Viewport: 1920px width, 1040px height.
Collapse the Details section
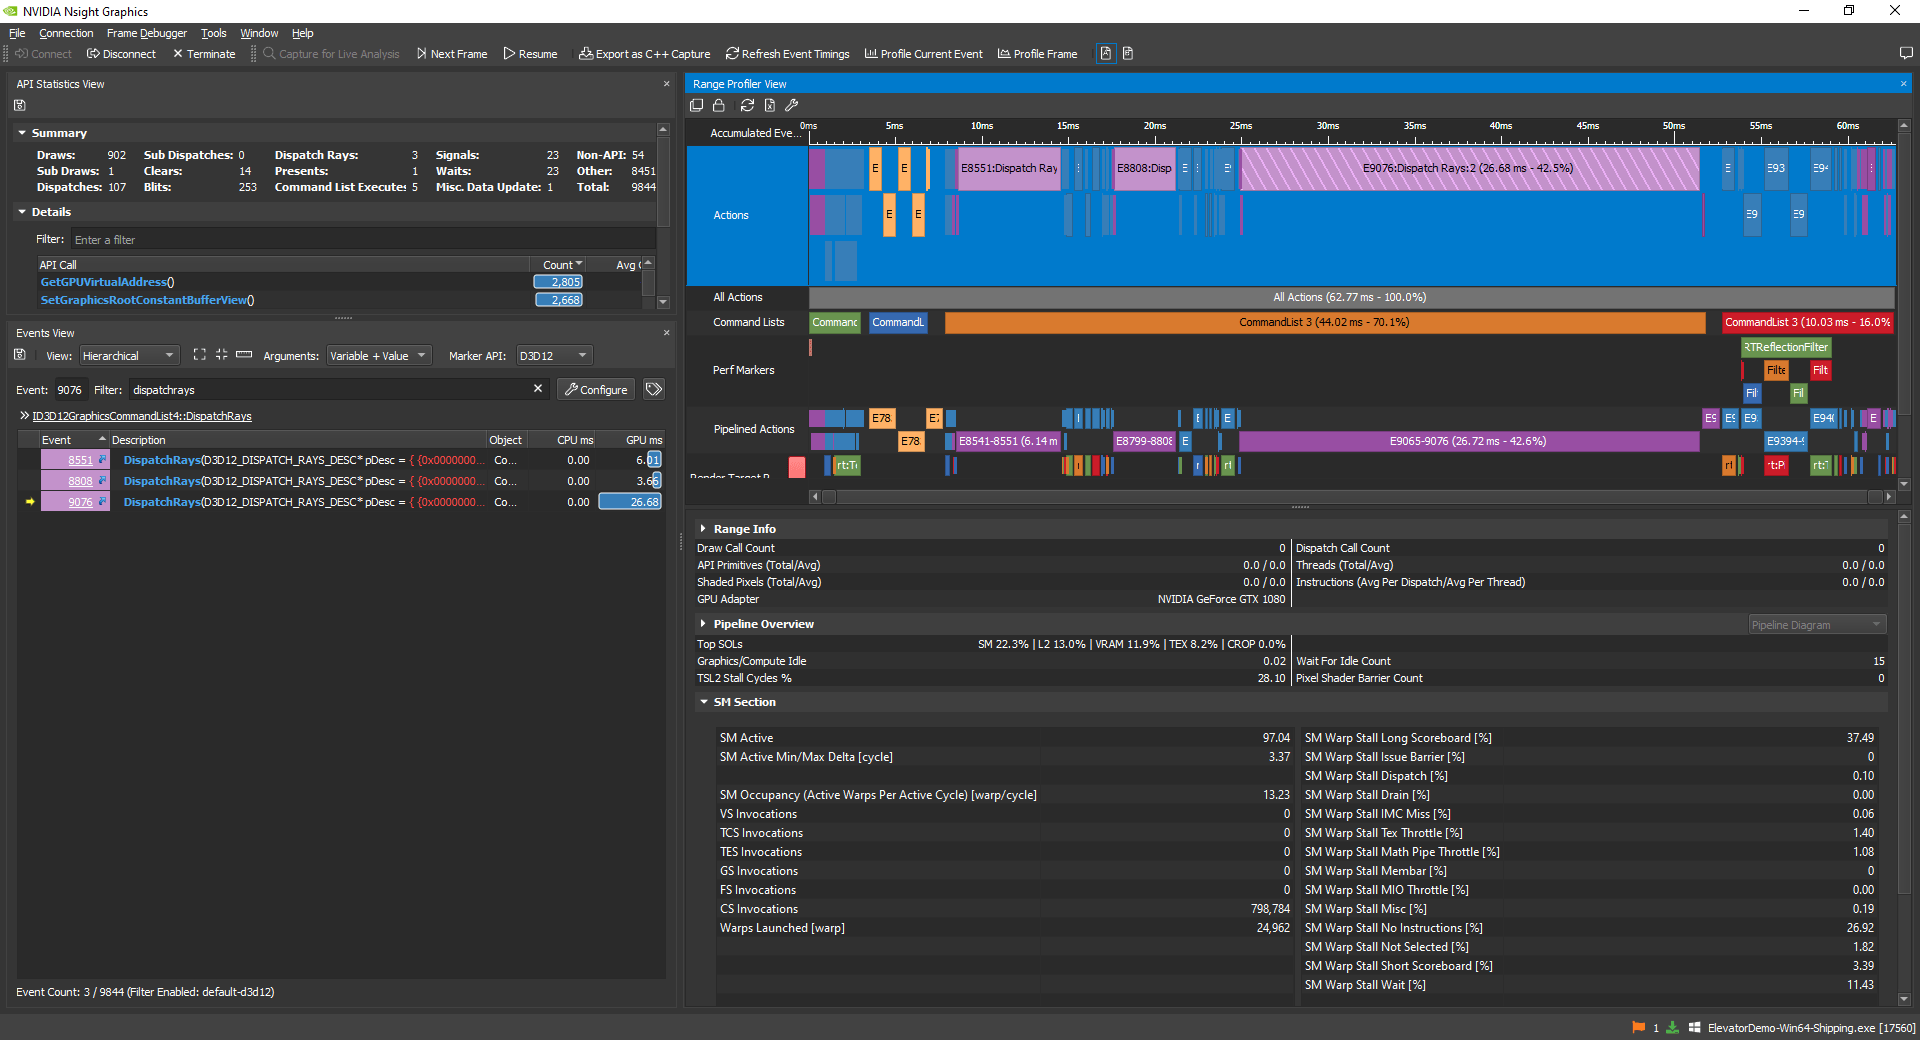[x=22, y=212]
